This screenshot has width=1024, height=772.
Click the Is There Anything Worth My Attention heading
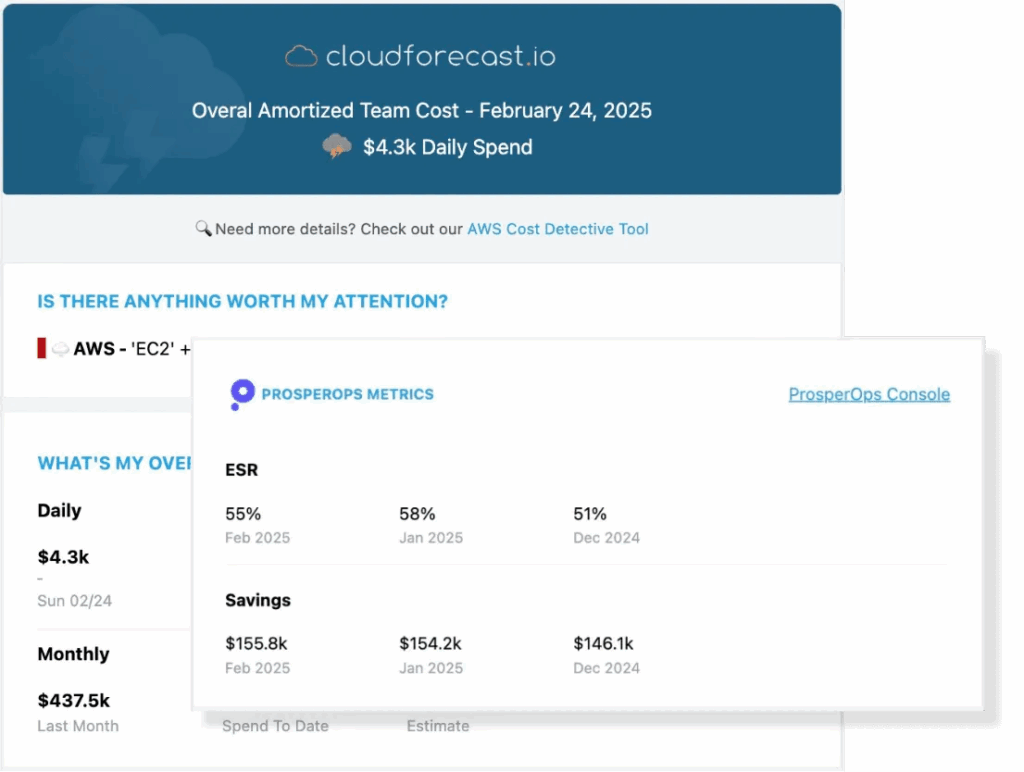click(242, 301)
